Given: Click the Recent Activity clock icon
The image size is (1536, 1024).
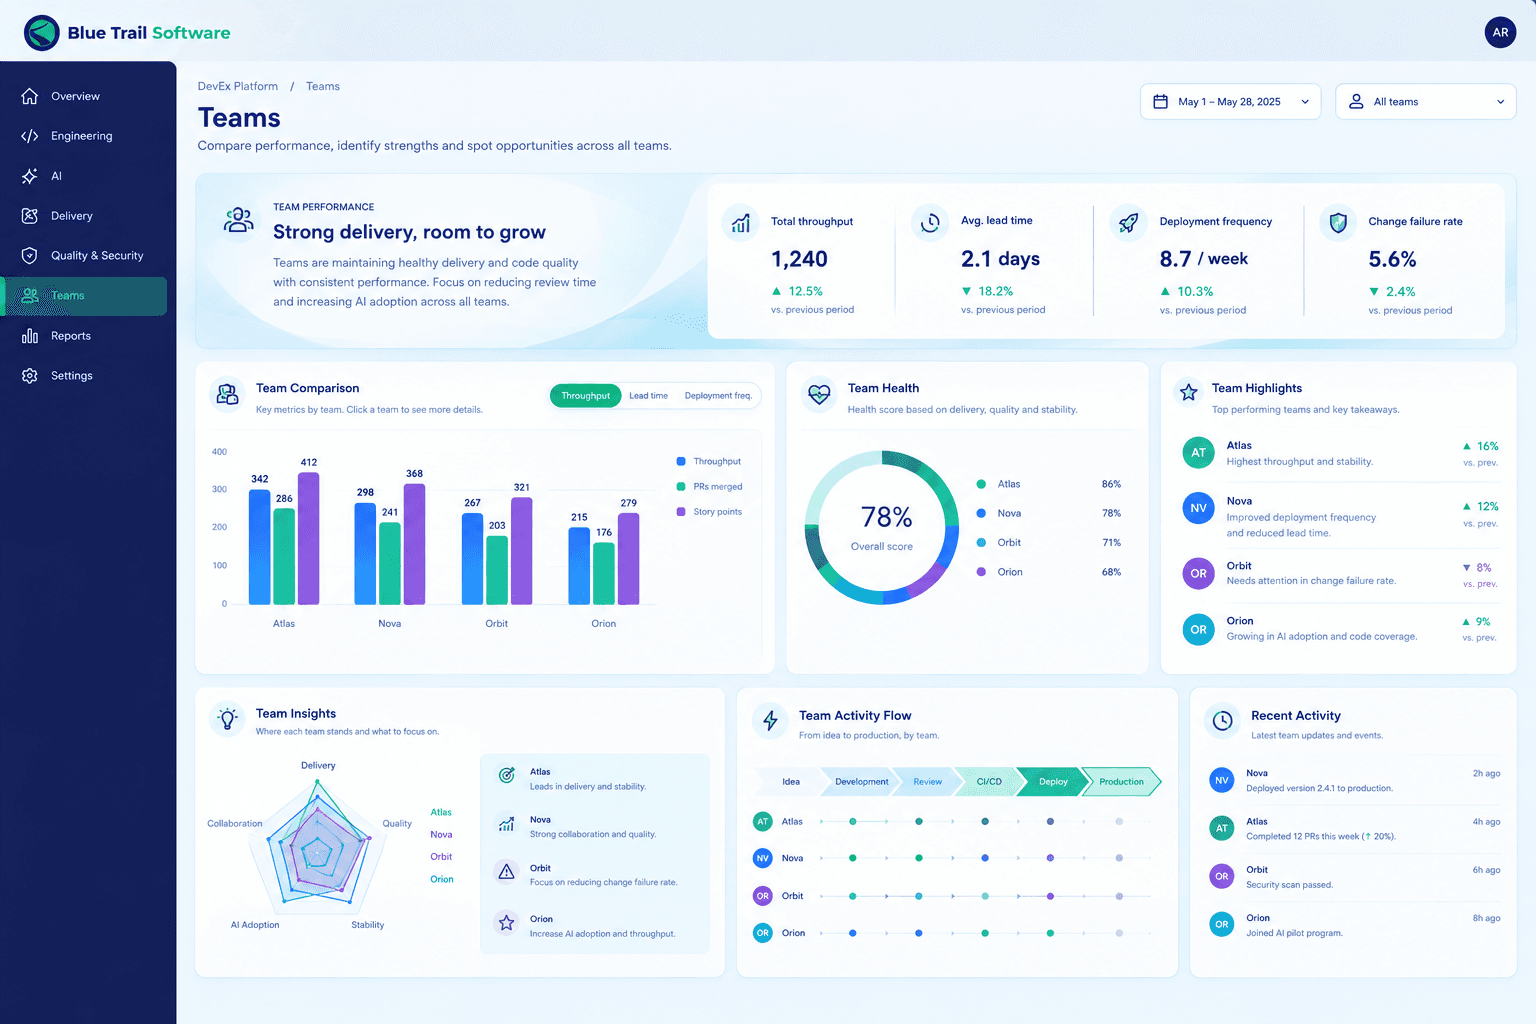Looking at the screenshot, I should click(1222, 720).
